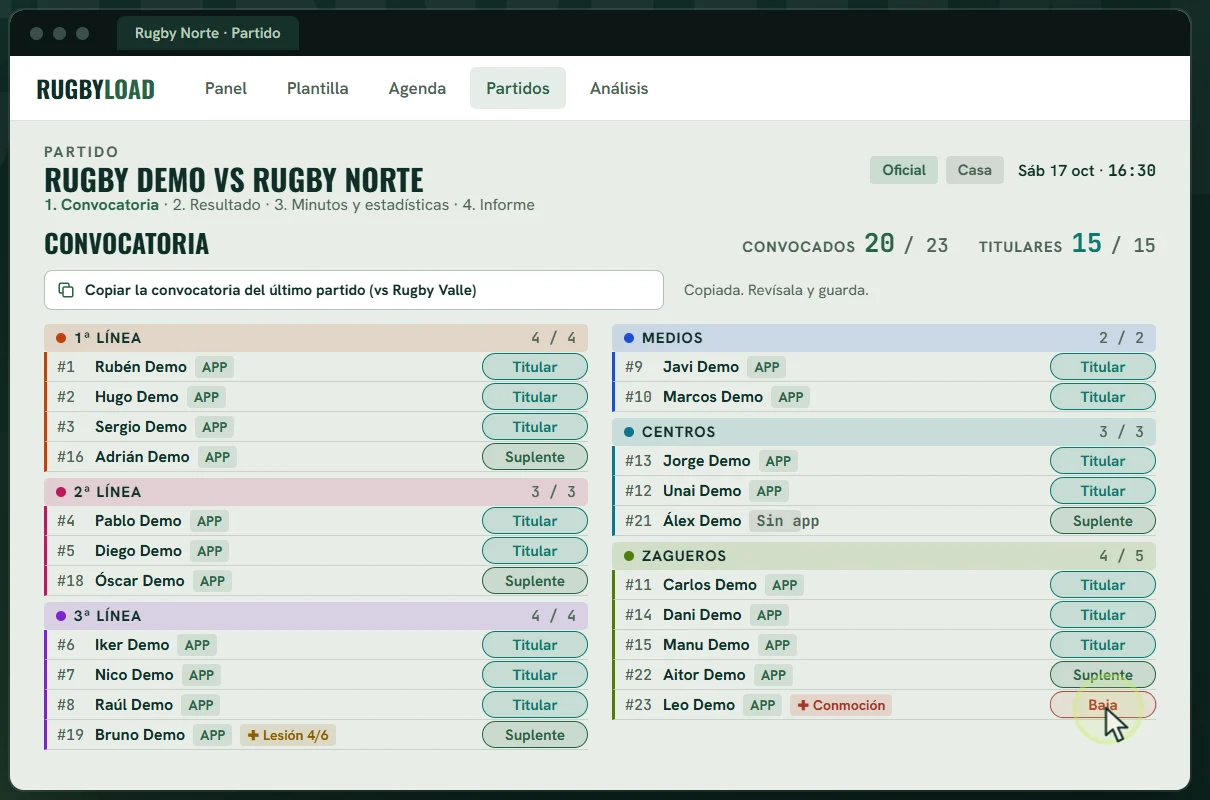Change Carlos Demo's Titular status

(1103, 585)
